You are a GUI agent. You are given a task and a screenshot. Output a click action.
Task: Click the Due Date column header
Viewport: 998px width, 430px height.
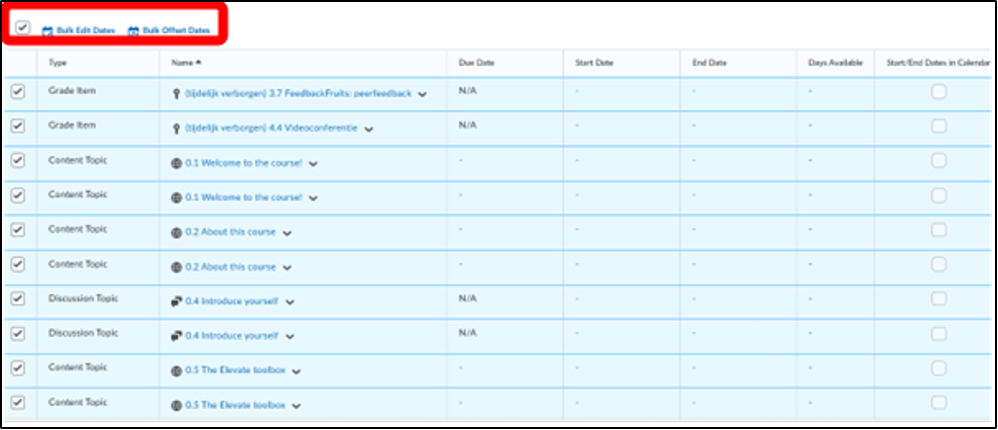[476, 63]
